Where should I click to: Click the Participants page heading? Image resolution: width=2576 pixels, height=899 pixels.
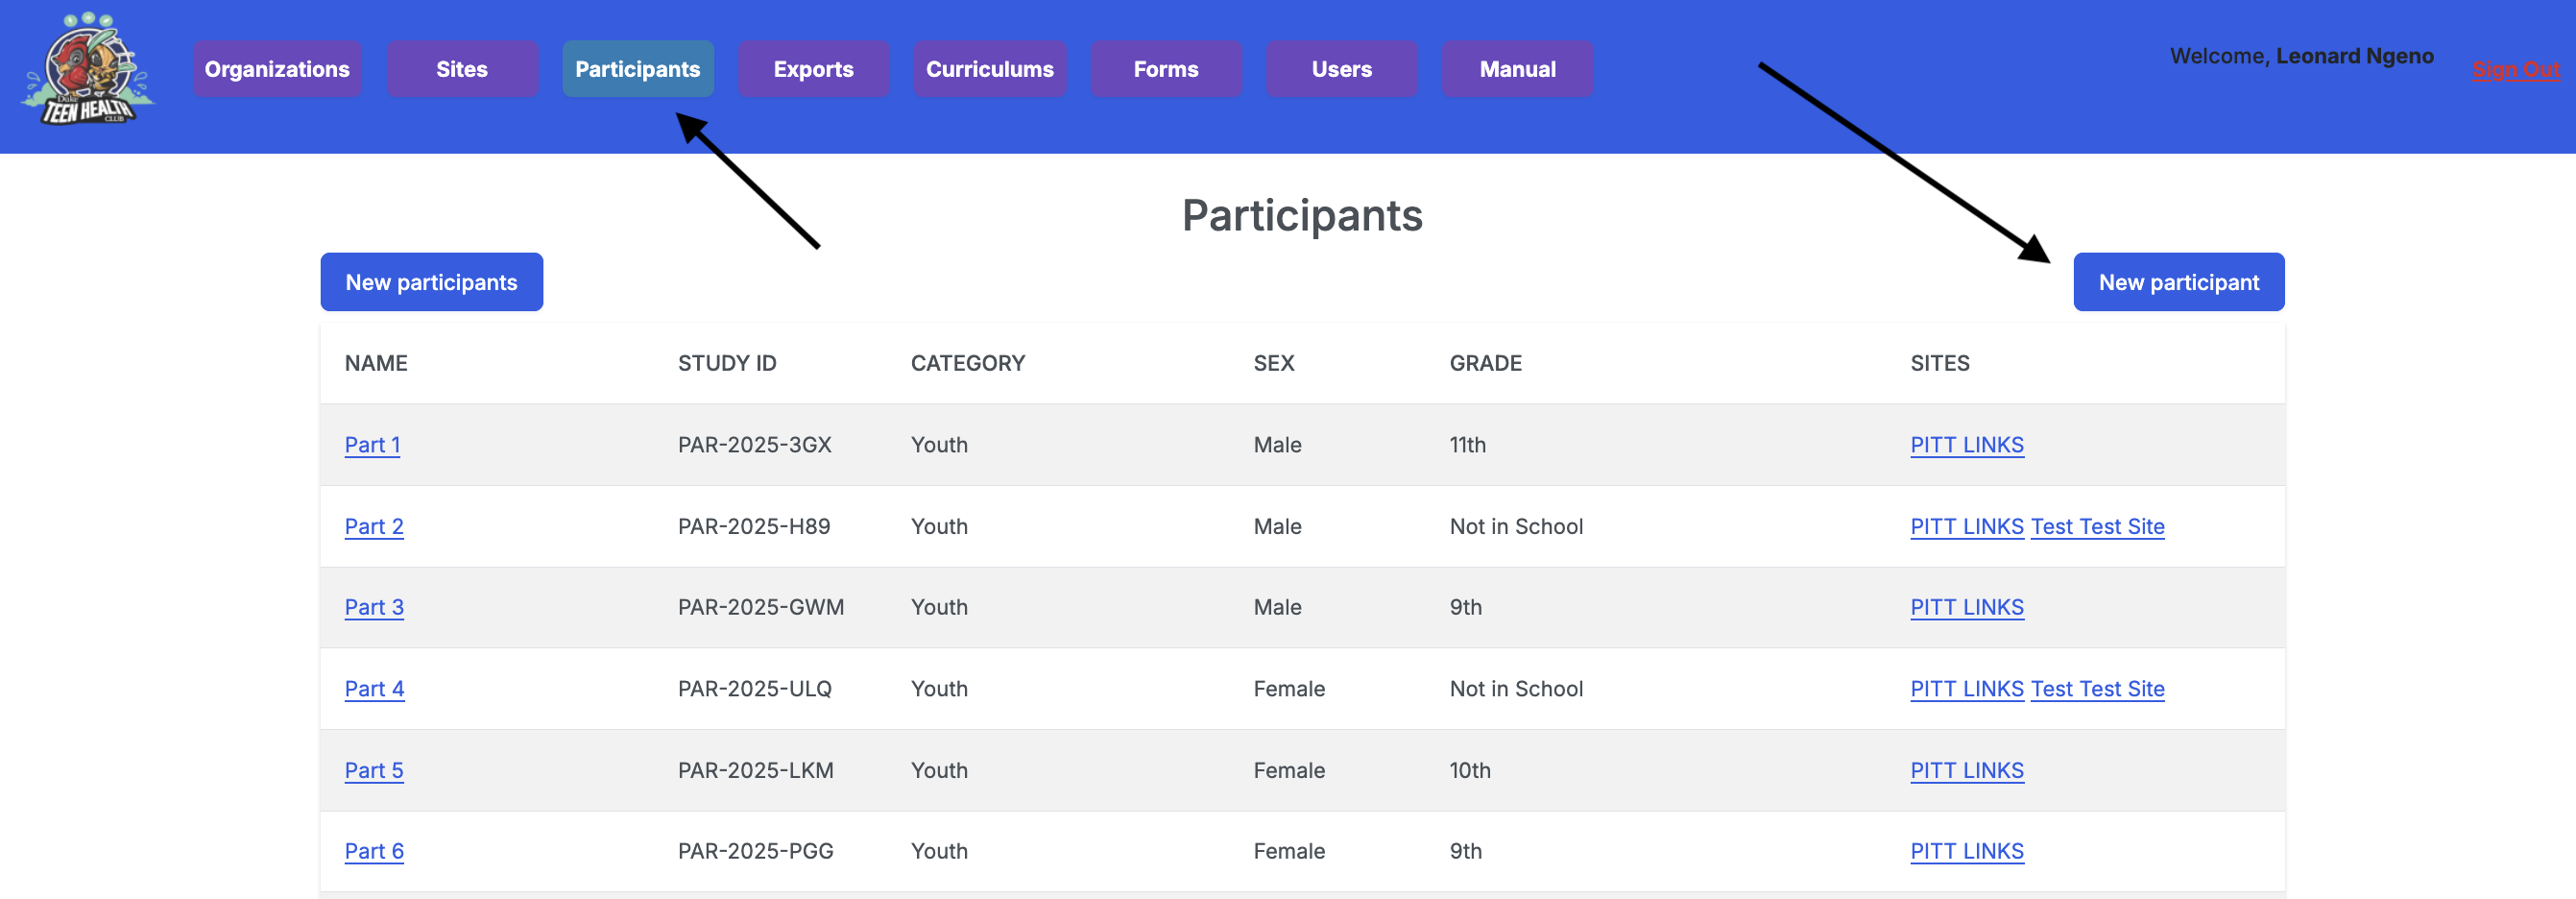(1302, 215)
